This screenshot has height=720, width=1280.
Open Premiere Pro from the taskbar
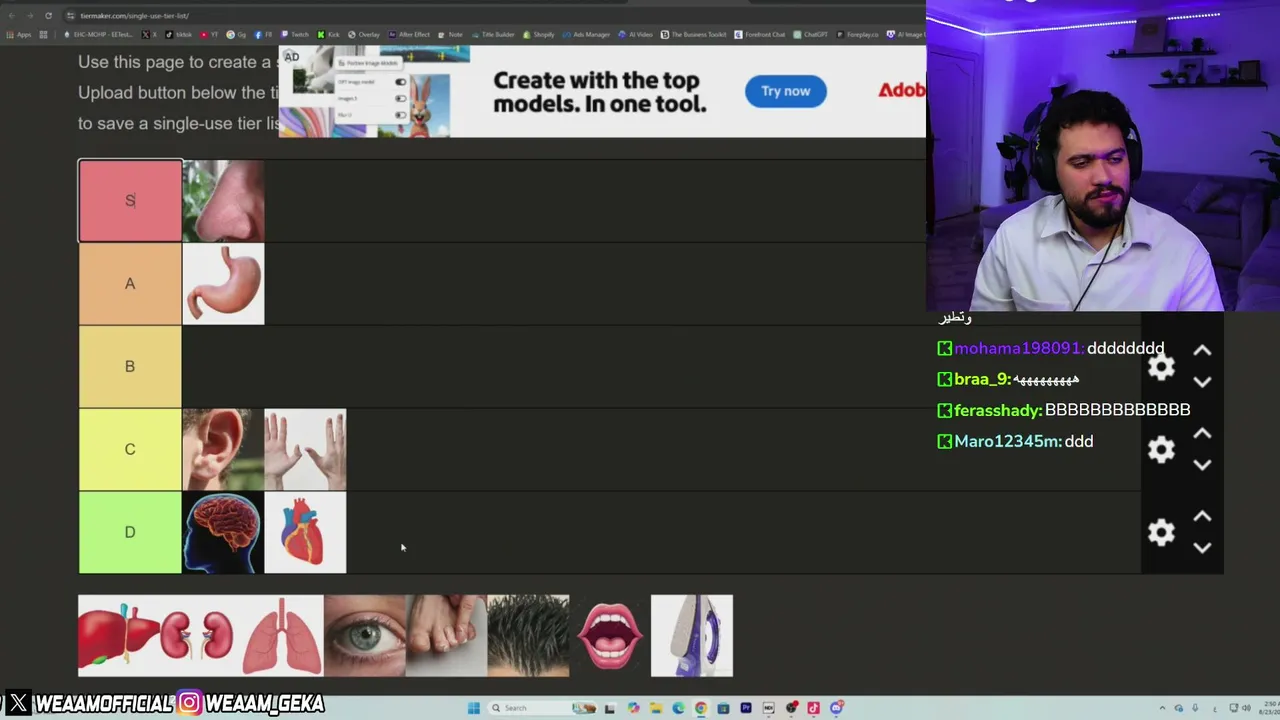(x=746, y=708)
